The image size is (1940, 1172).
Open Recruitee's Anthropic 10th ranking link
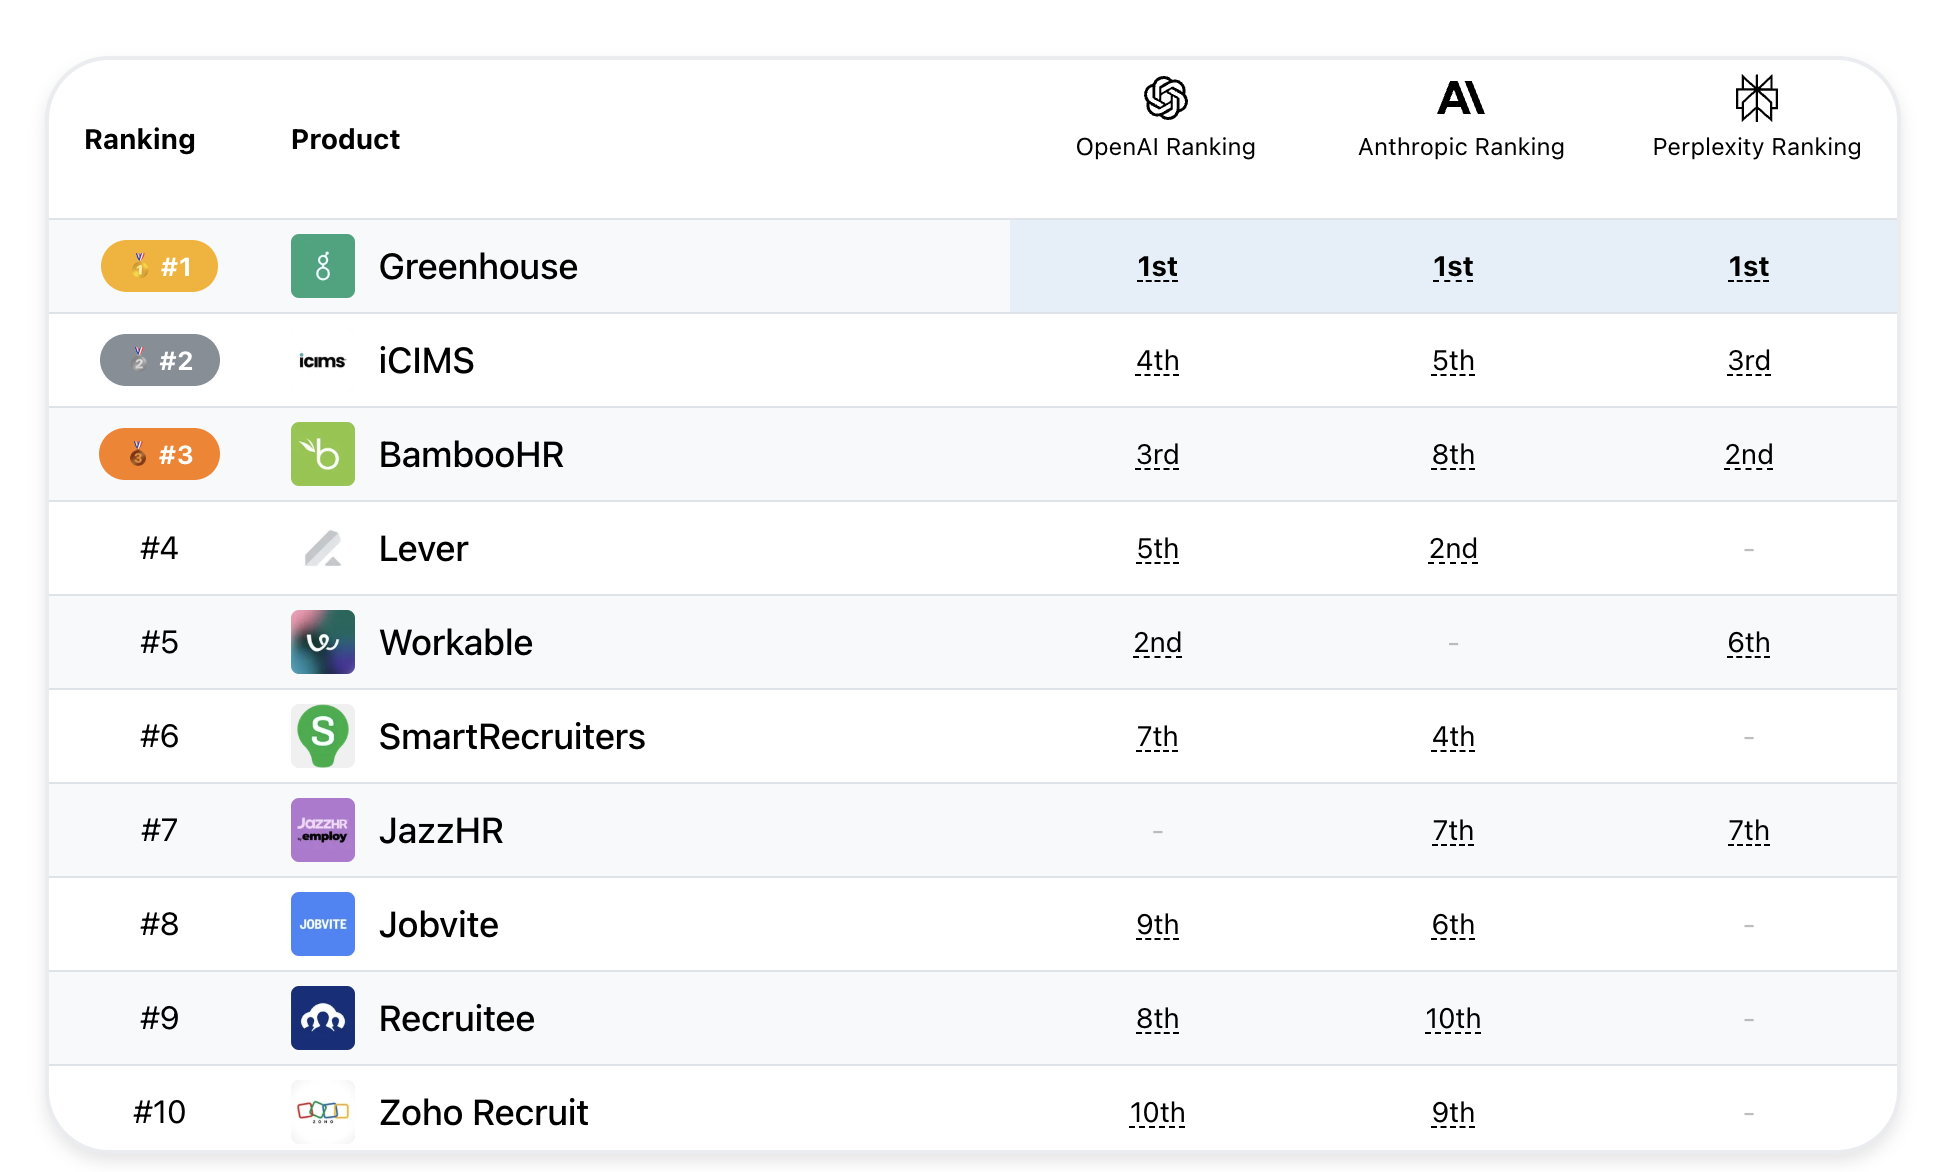[1453, 1019]
